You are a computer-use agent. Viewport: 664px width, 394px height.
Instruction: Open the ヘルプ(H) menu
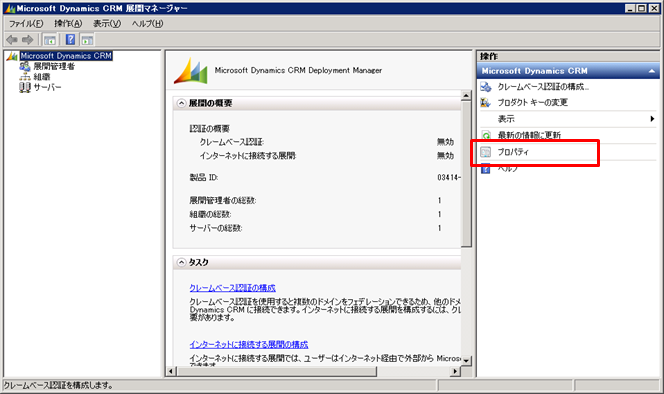click(x=147, y=24)
